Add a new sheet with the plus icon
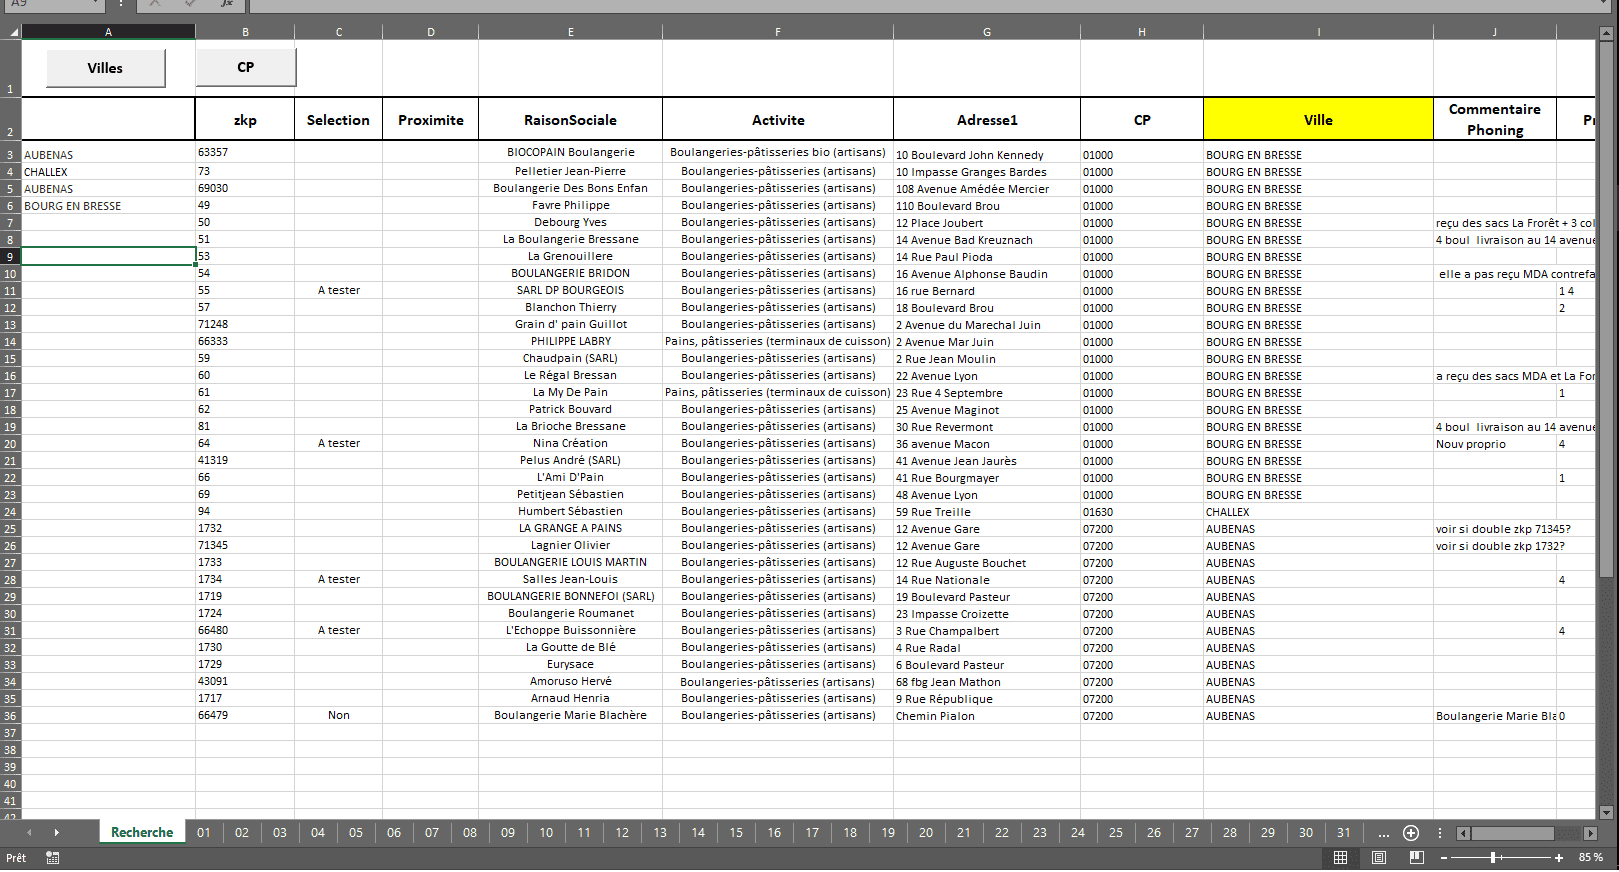 (1411, 833)
